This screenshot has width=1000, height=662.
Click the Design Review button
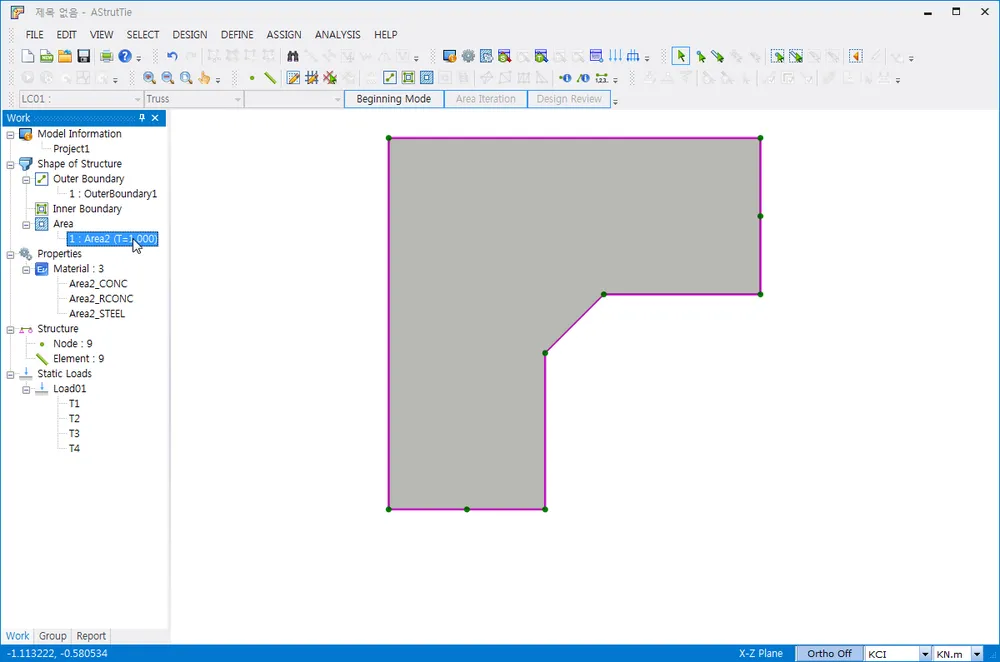569,99
